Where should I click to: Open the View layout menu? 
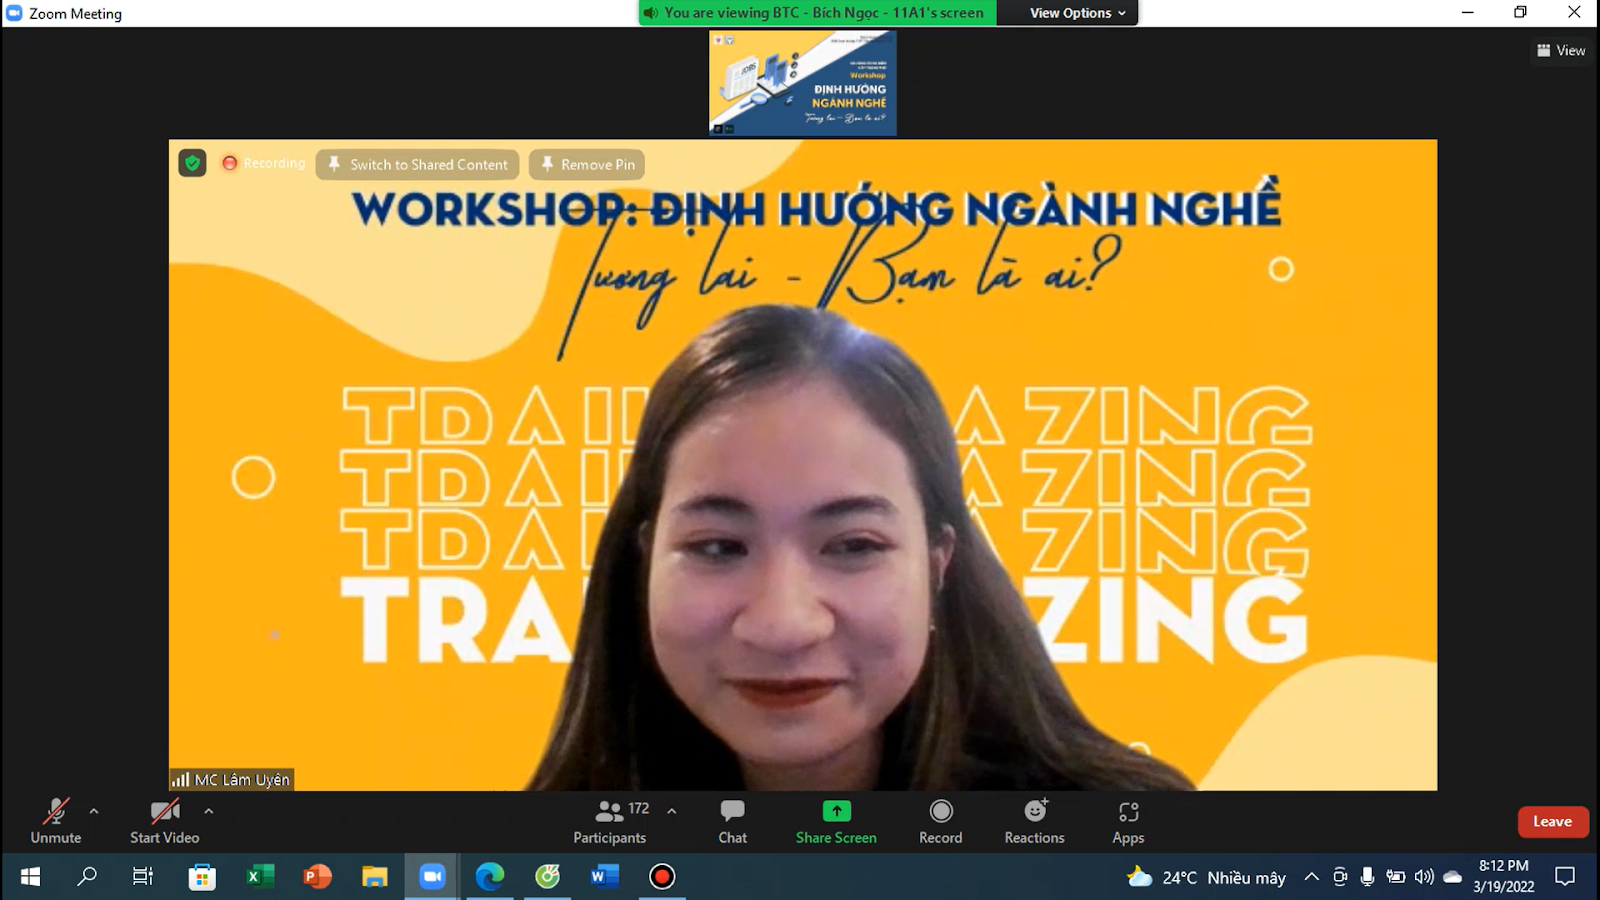(1561, 50)
